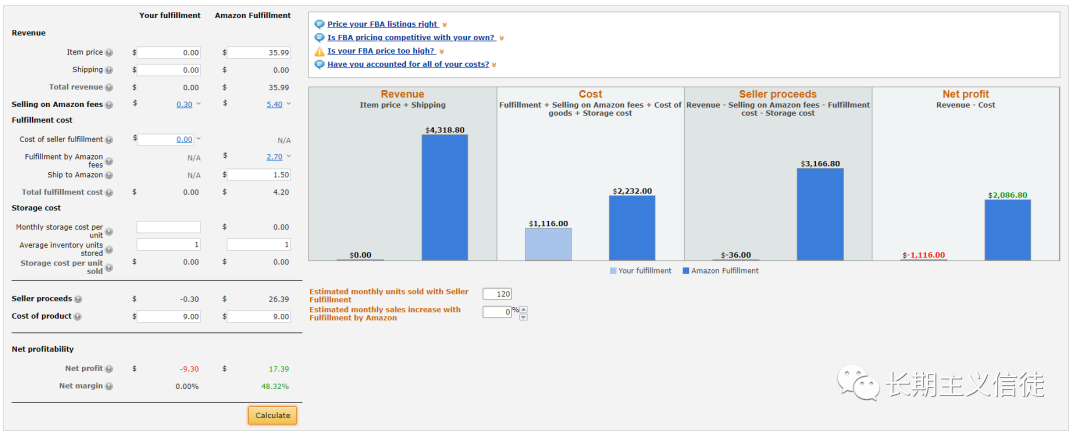
Task: Click the Amazon Fulfillment Revenue bar $4,318.80
Action: (x=445, y=198)
